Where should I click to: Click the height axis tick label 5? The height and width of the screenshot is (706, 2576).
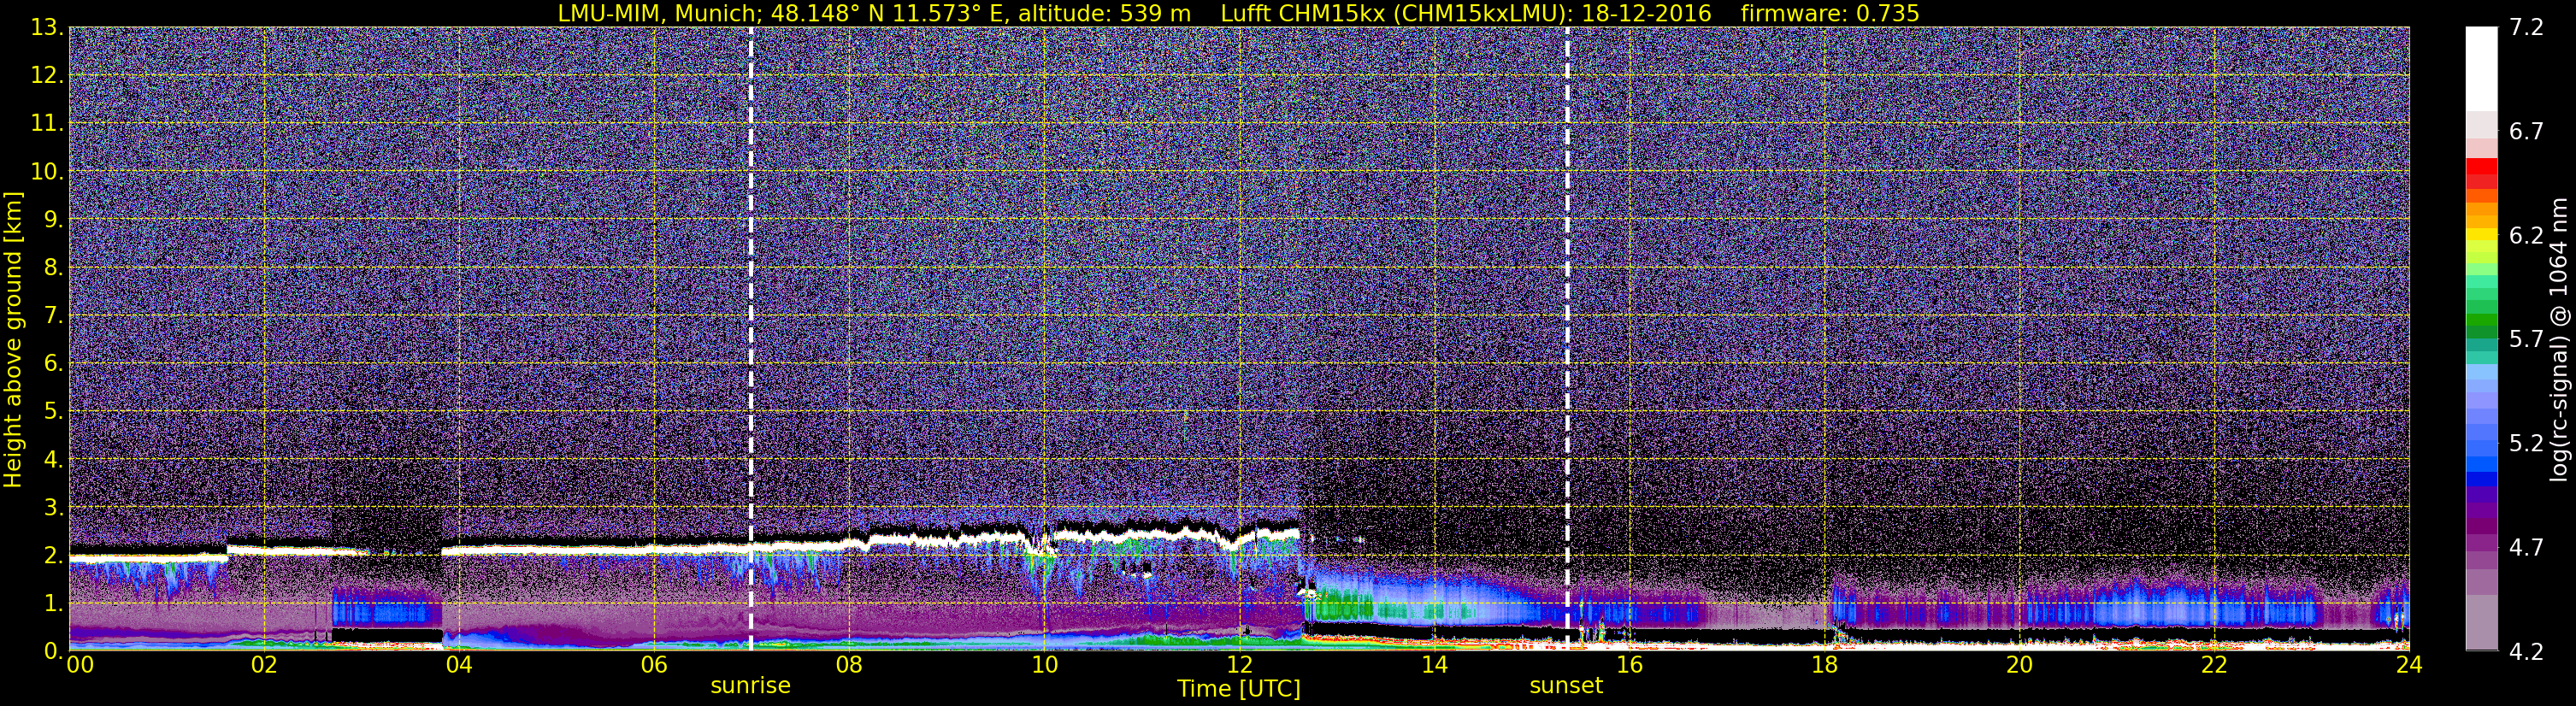coord(54,412)
